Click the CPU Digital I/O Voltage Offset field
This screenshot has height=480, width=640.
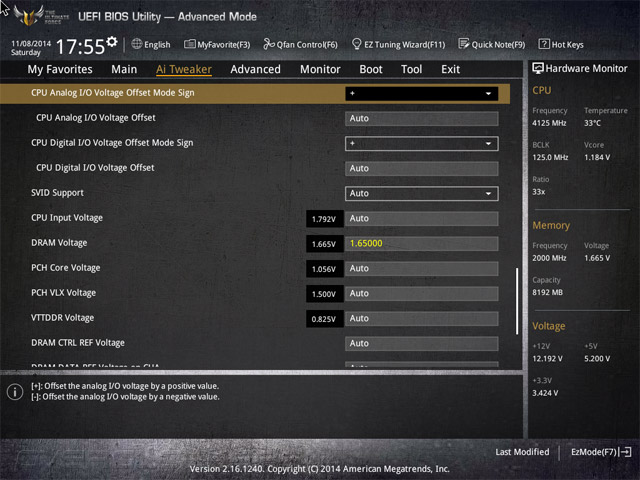tap(422, 169)
